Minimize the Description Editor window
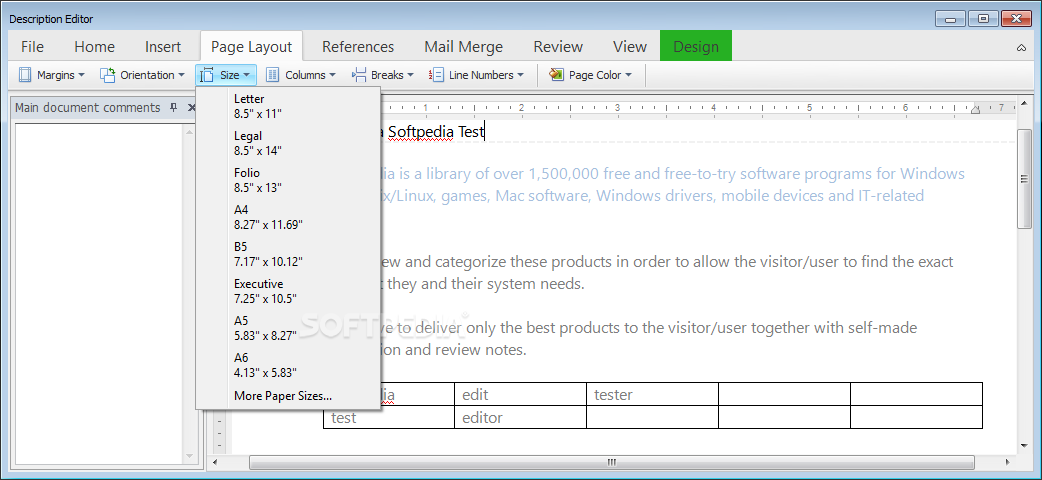Image resolution: width=1042 pixels, height=480 pixels. point(951,19)
